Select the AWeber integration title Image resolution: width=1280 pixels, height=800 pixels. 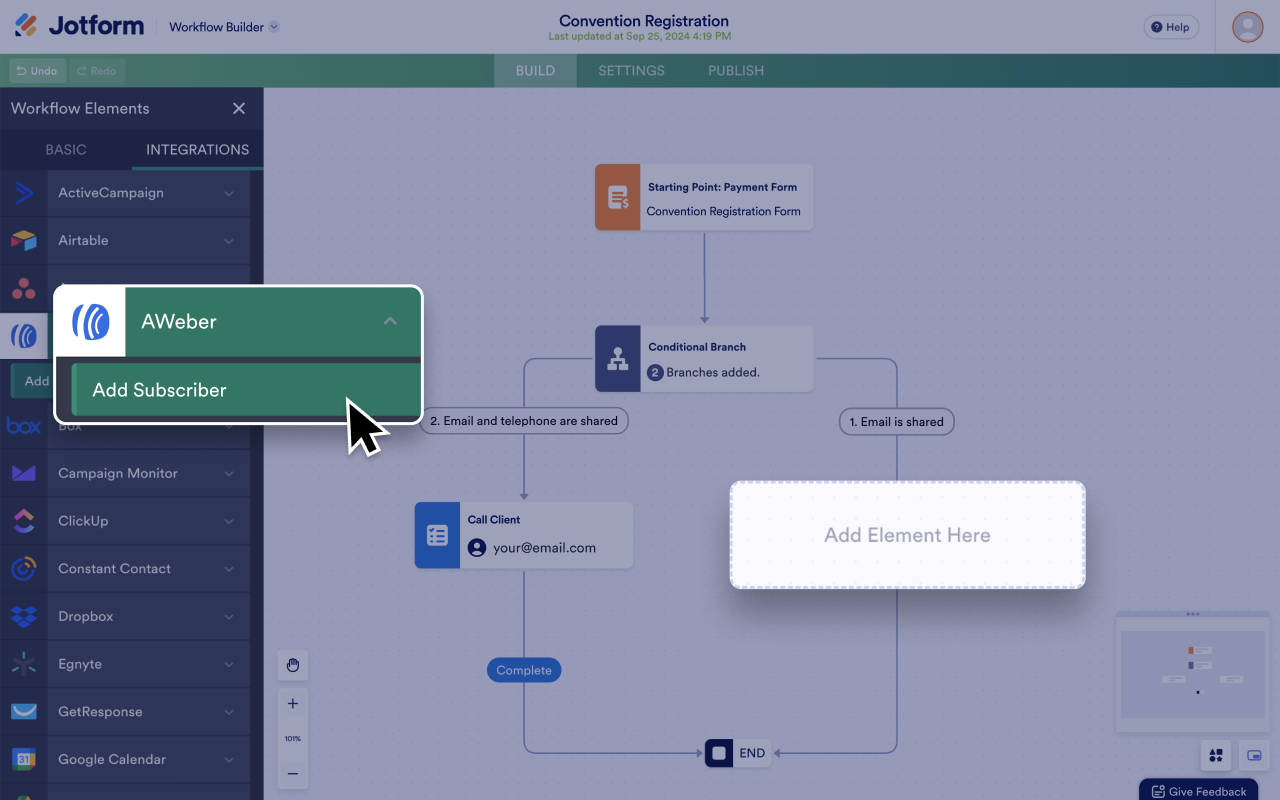[x=179, y=321]
